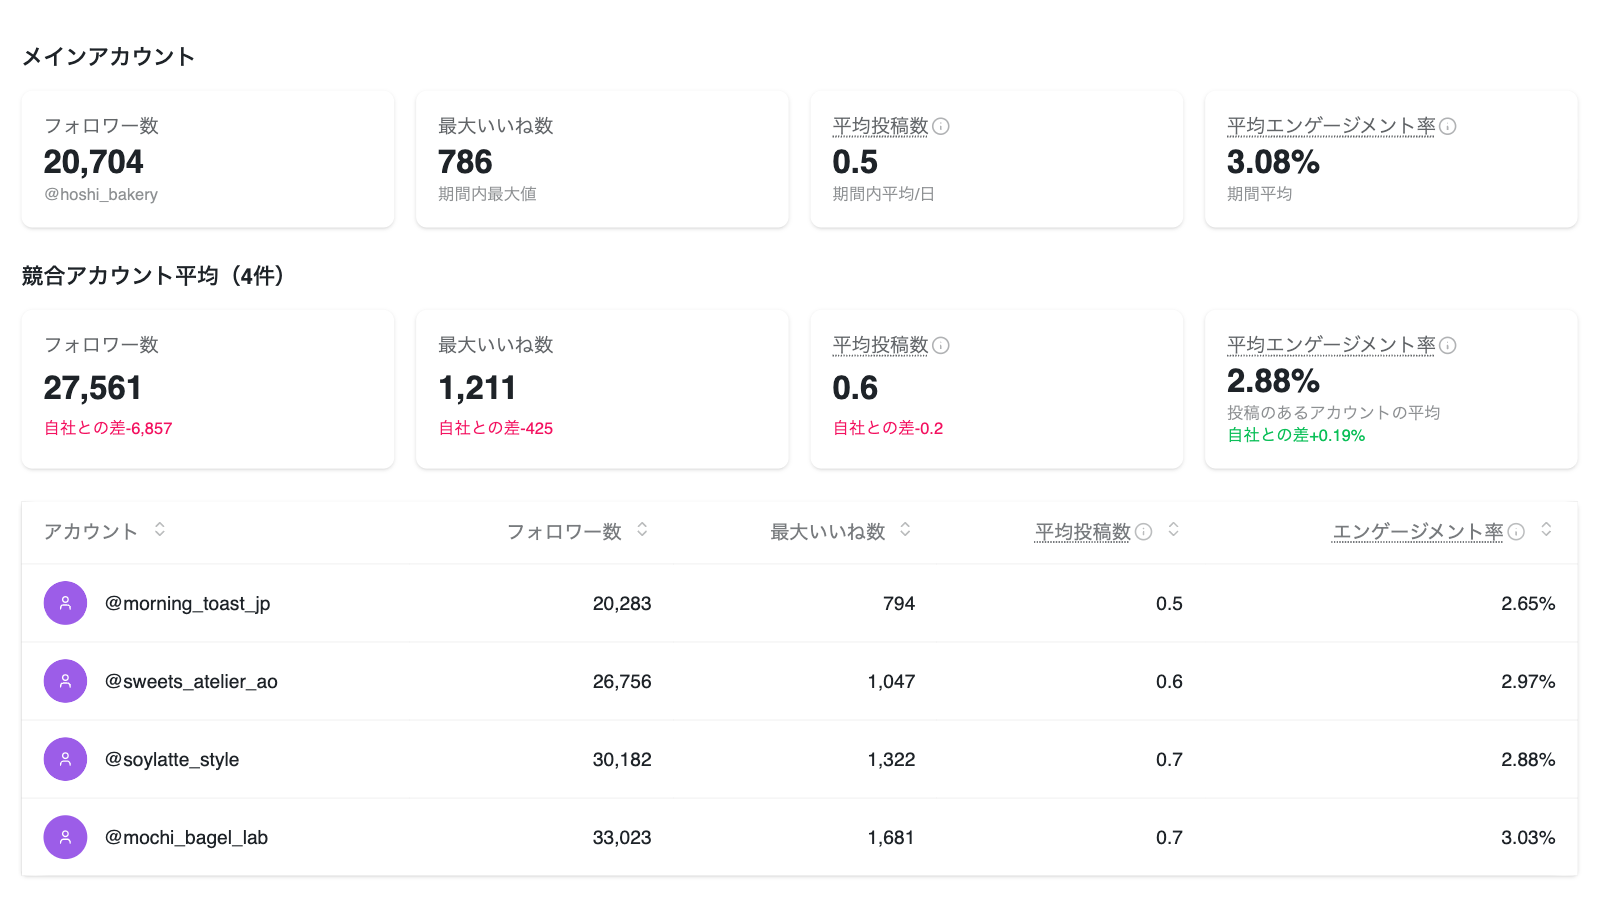Click the green 自社との差+0.19% text
Image resolution: width=1600 pixels, height=900 pixels.
click(1296, 435)
